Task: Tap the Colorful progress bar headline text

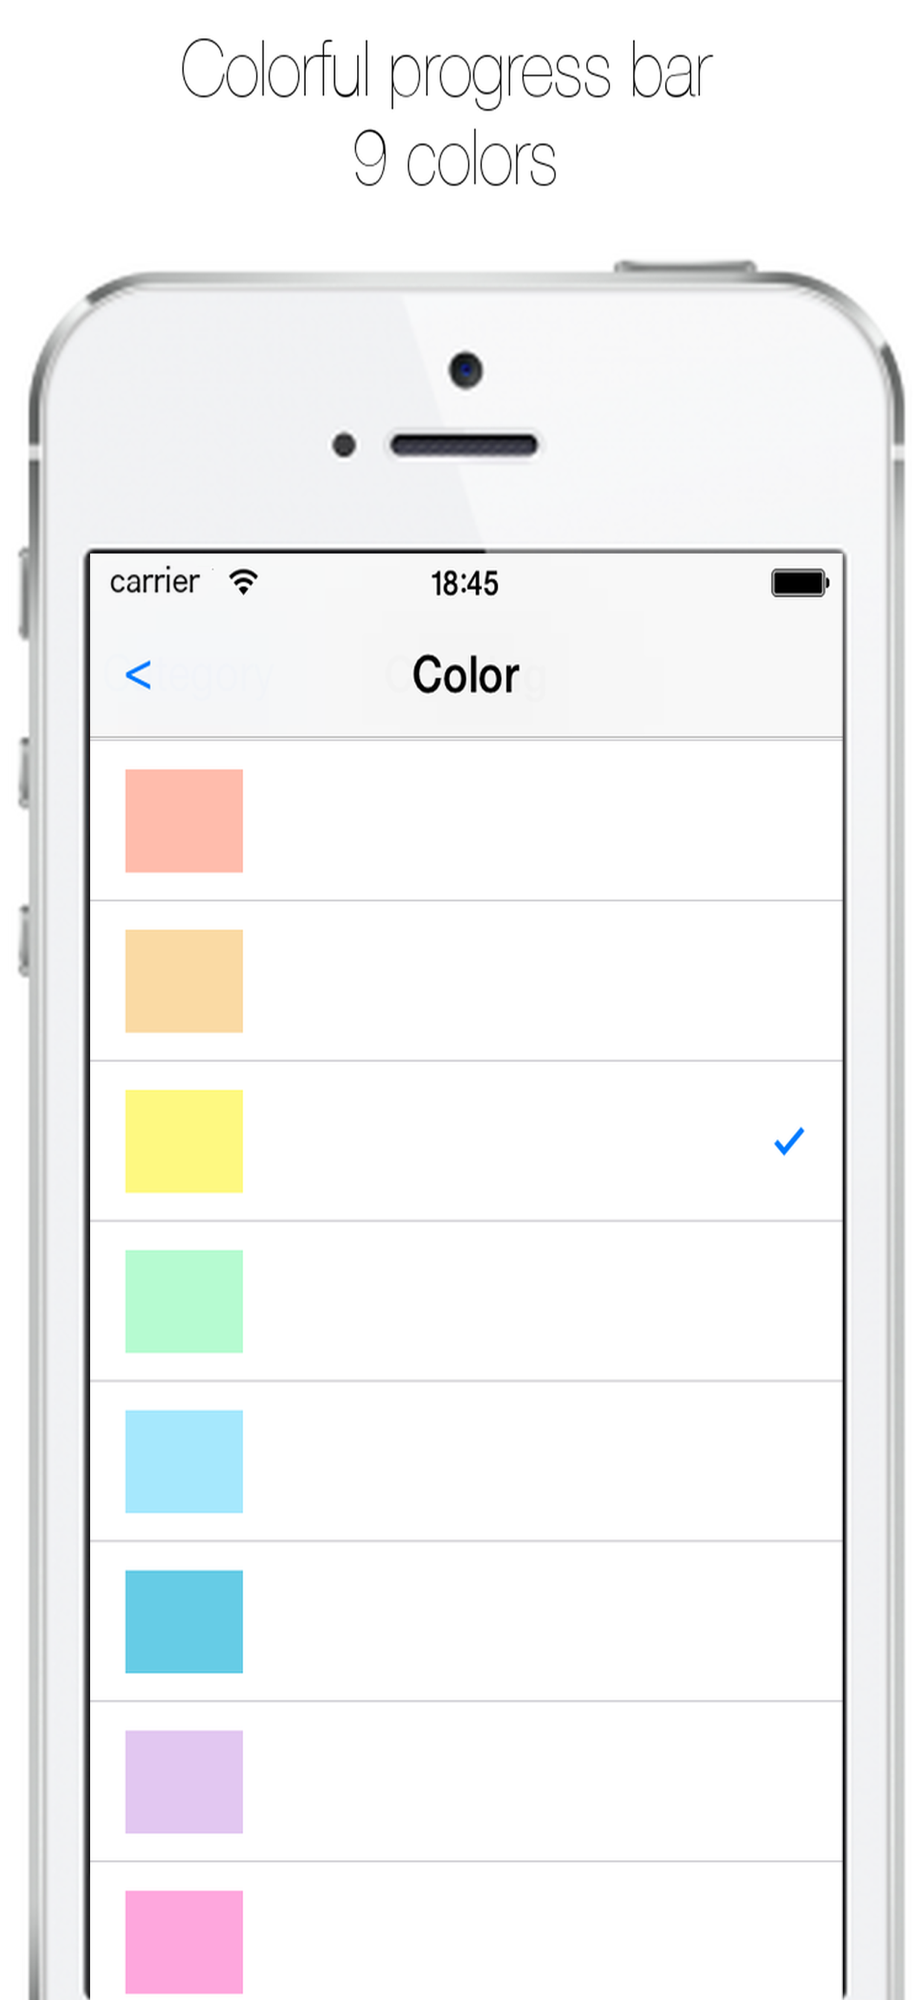Action: click(x=446, y=70)
